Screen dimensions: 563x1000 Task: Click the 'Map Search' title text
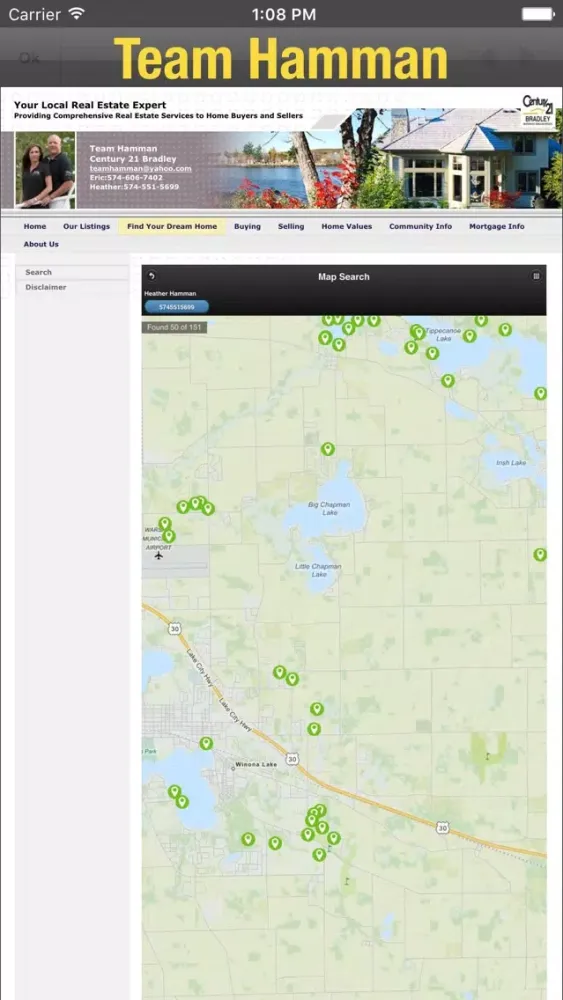click(x=344, y=277)
